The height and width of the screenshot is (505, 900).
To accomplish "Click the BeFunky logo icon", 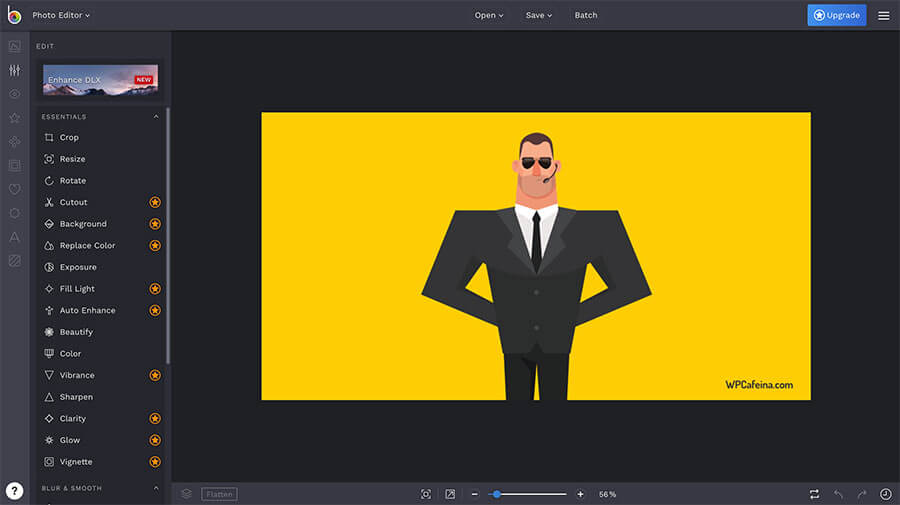I will point(14,15).
